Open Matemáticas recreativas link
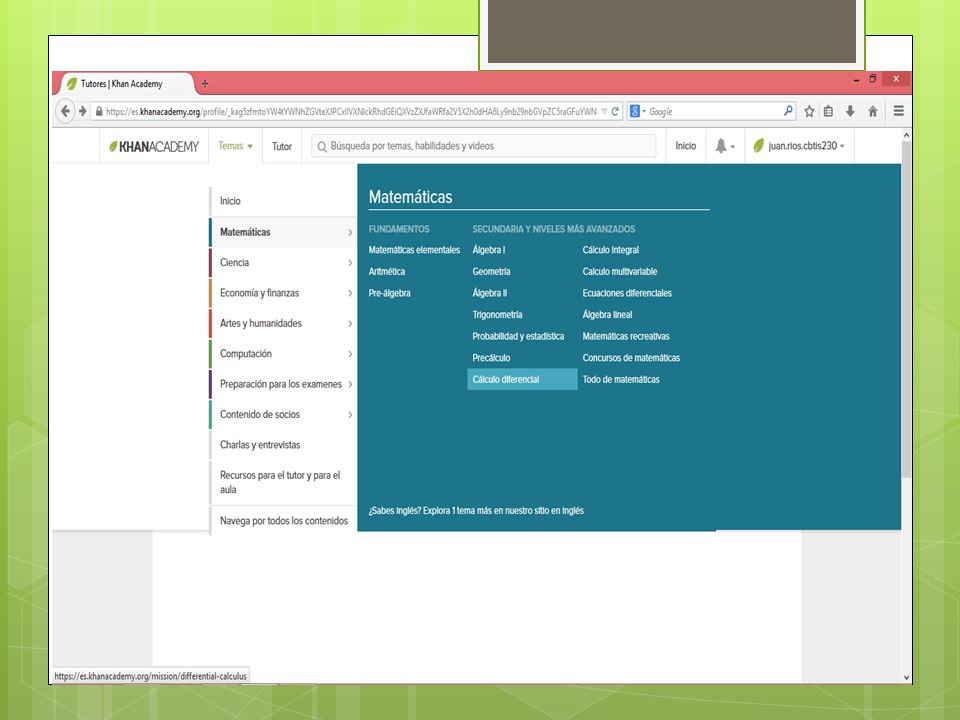960x720 pixels. coord(626,336)
